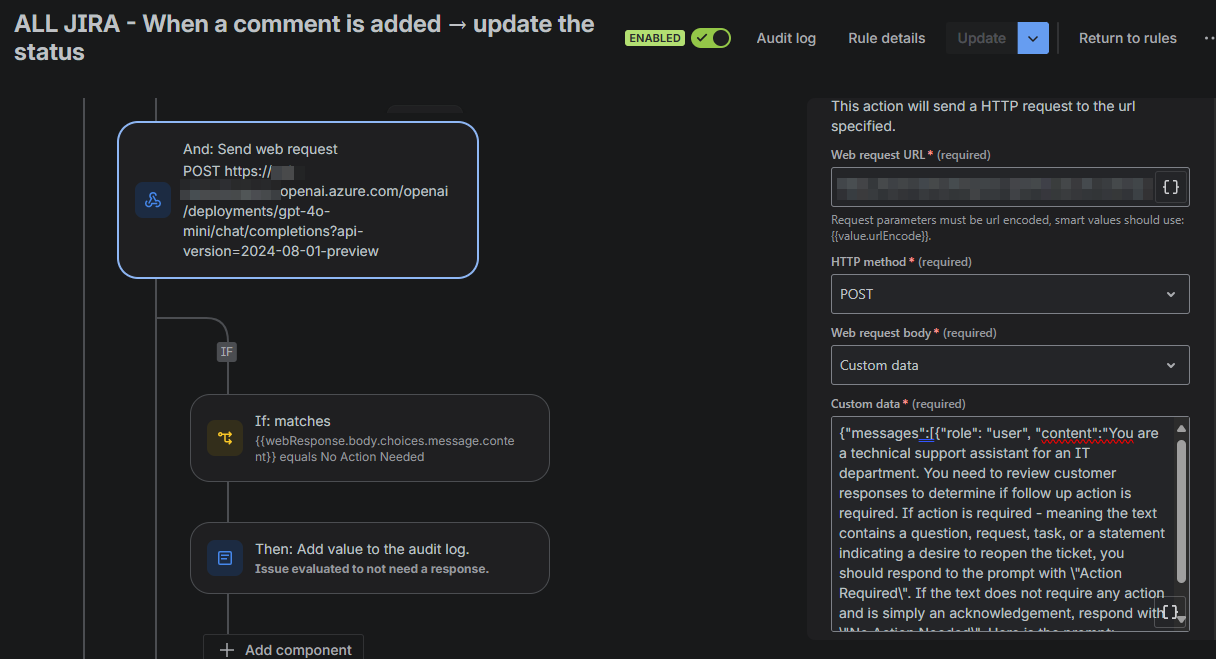Open smart values picker for Web request URL
The width and height of the screenshot is (1216, 659).
point(1168,186)
